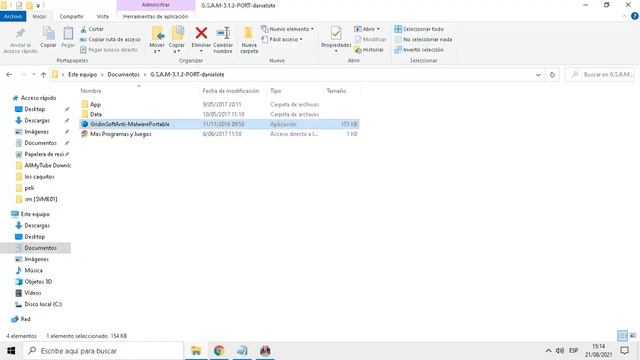Open Copiar a menu

177,40
